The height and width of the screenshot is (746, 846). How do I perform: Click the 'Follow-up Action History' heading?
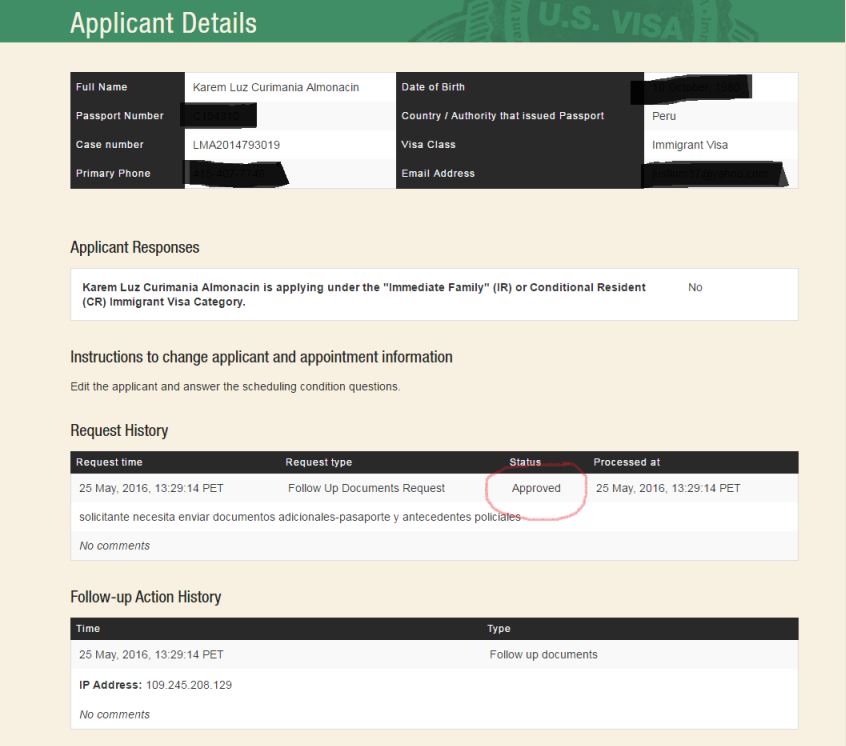[x=146, y=597]
